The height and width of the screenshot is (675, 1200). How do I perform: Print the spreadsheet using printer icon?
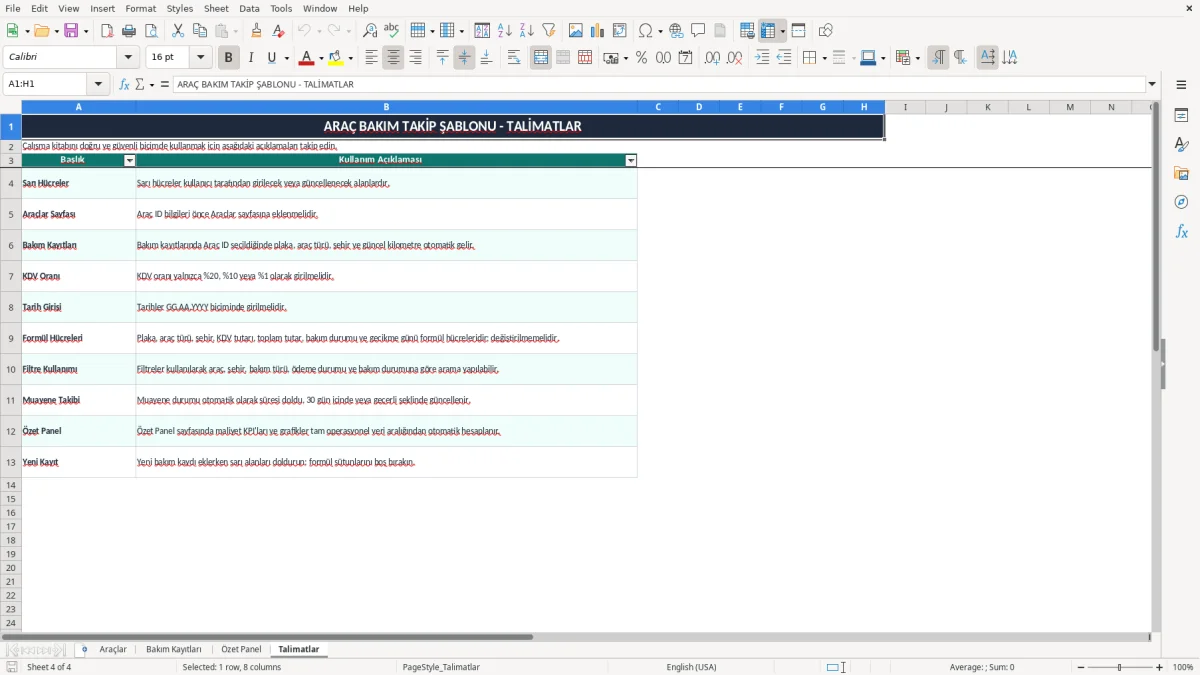[x=129, y=31]
